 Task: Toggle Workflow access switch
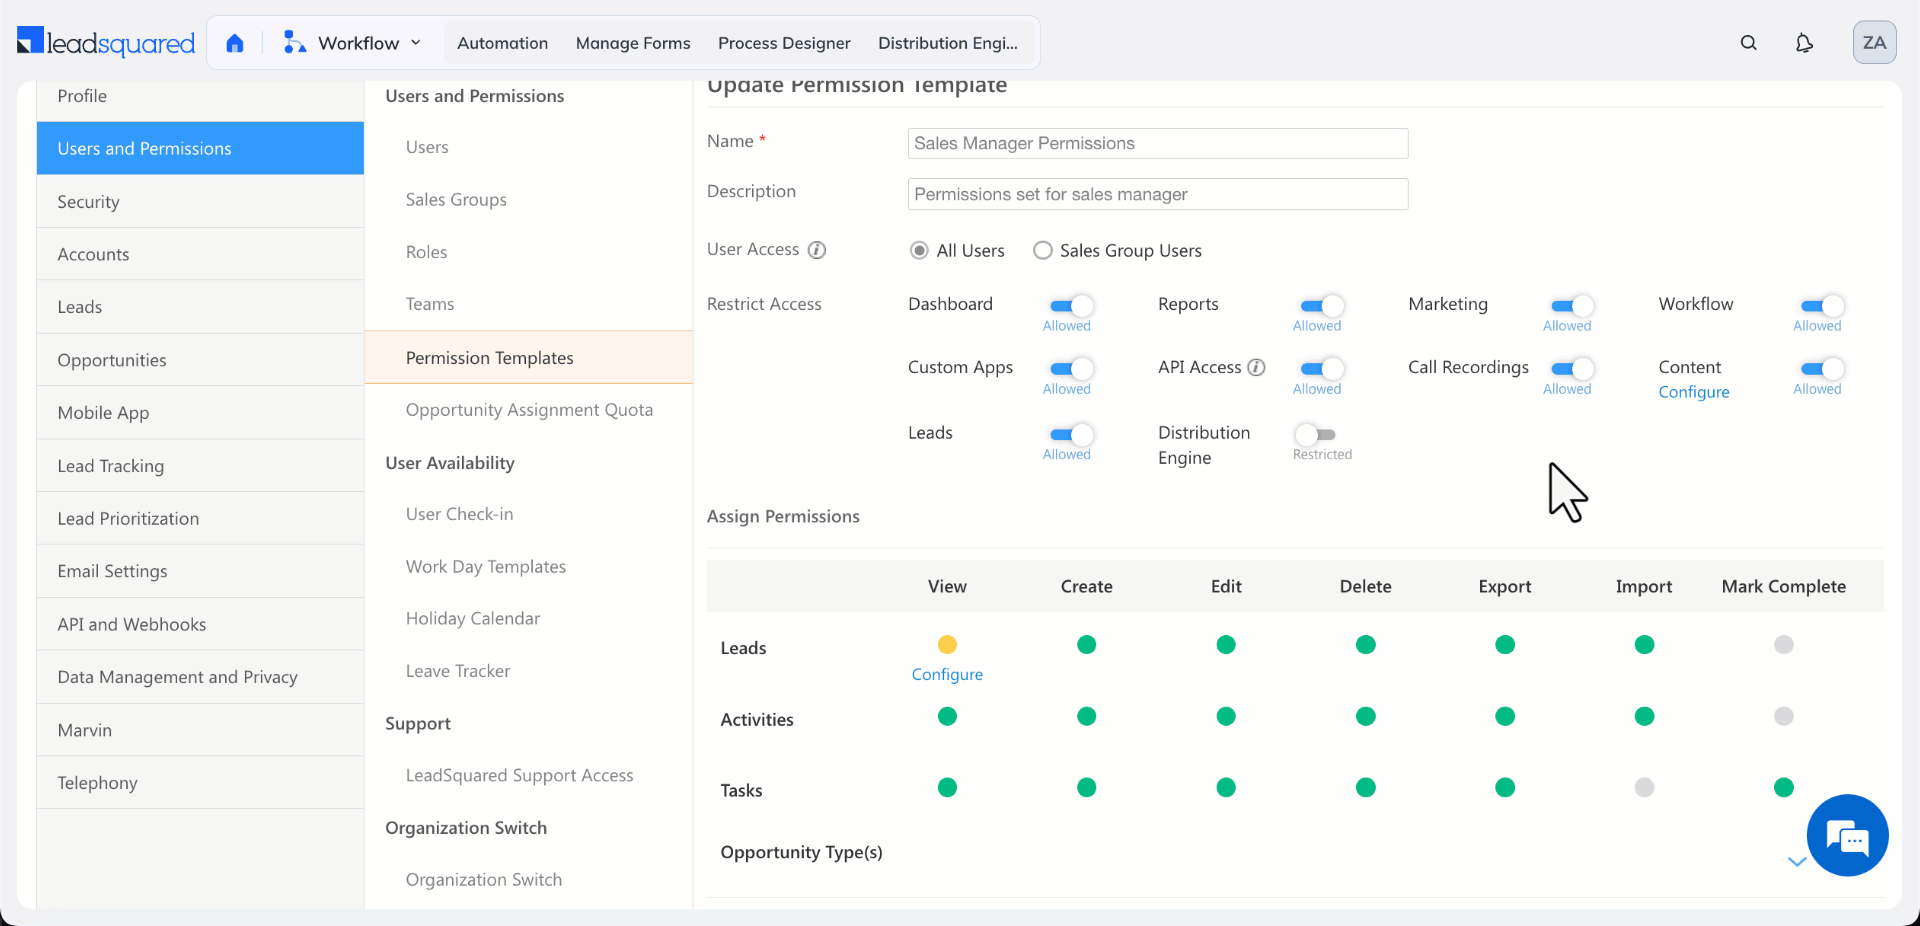click(1821, 306)
